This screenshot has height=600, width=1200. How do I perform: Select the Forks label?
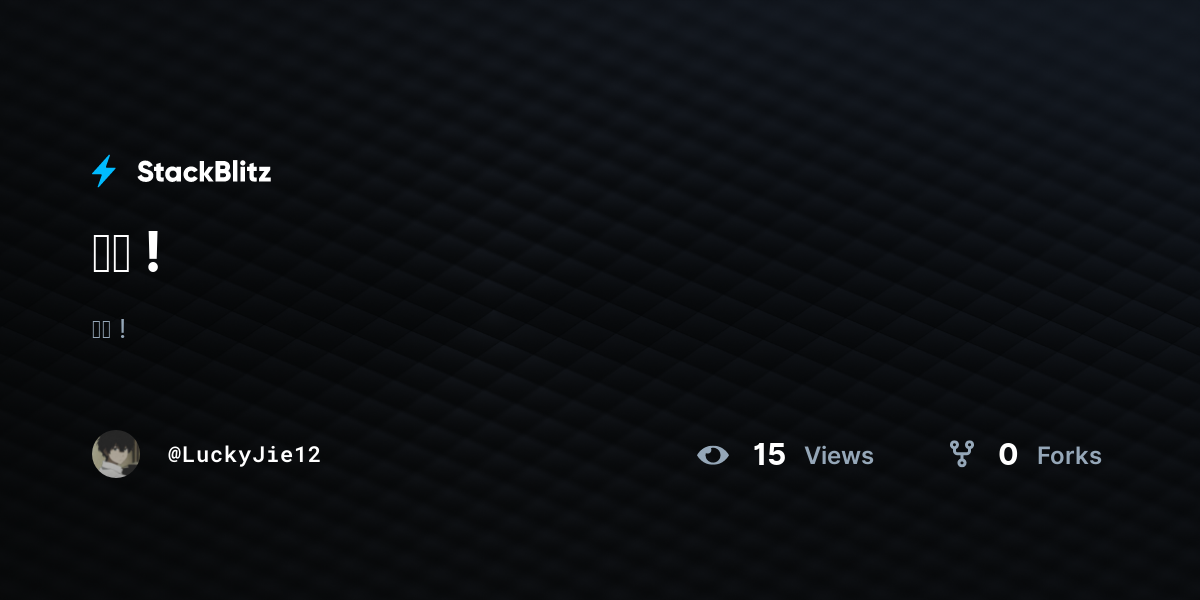click(x=1069, y=456)
